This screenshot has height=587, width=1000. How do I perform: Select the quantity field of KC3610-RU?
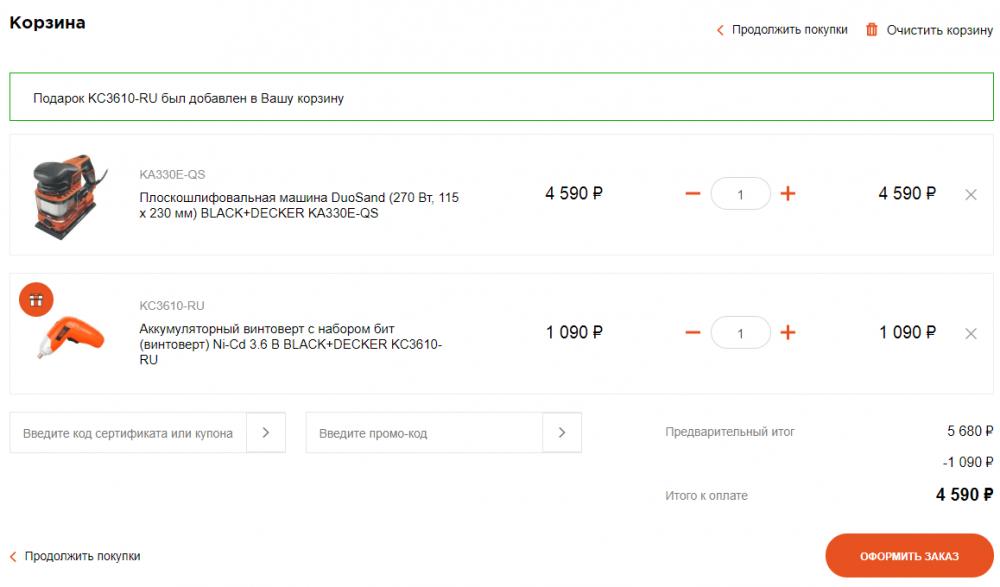[x=740, y=332]
